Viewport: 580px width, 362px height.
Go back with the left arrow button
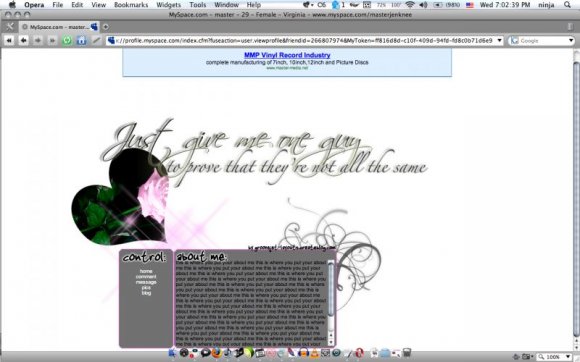(23, 40)
